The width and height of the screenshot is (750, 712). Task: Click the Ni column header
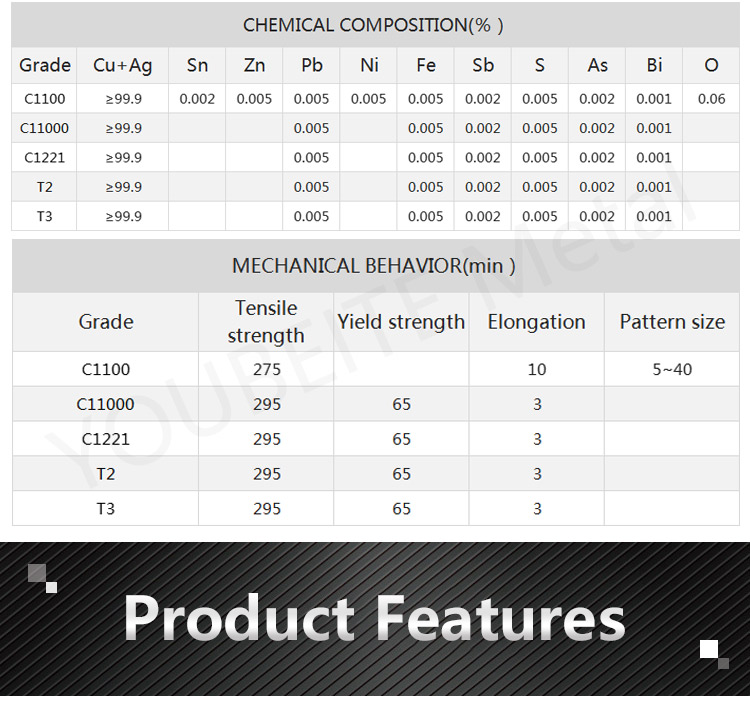(x=369, y=65)
